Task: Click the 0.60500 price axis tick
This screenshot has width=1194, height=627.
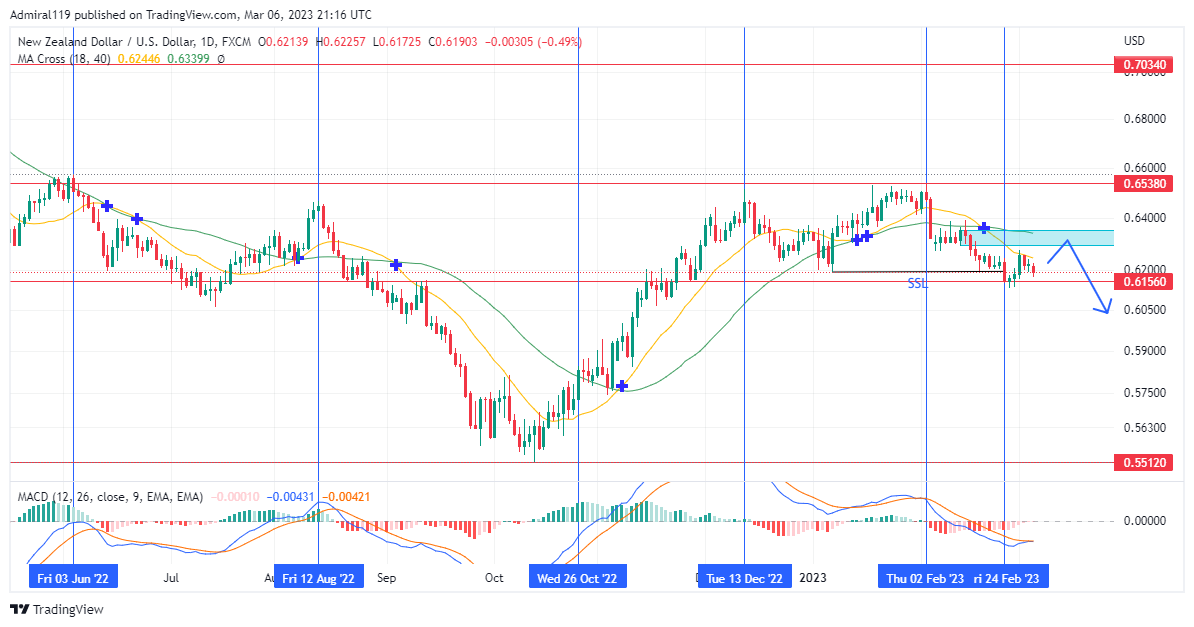Action: coord(1145,310)
